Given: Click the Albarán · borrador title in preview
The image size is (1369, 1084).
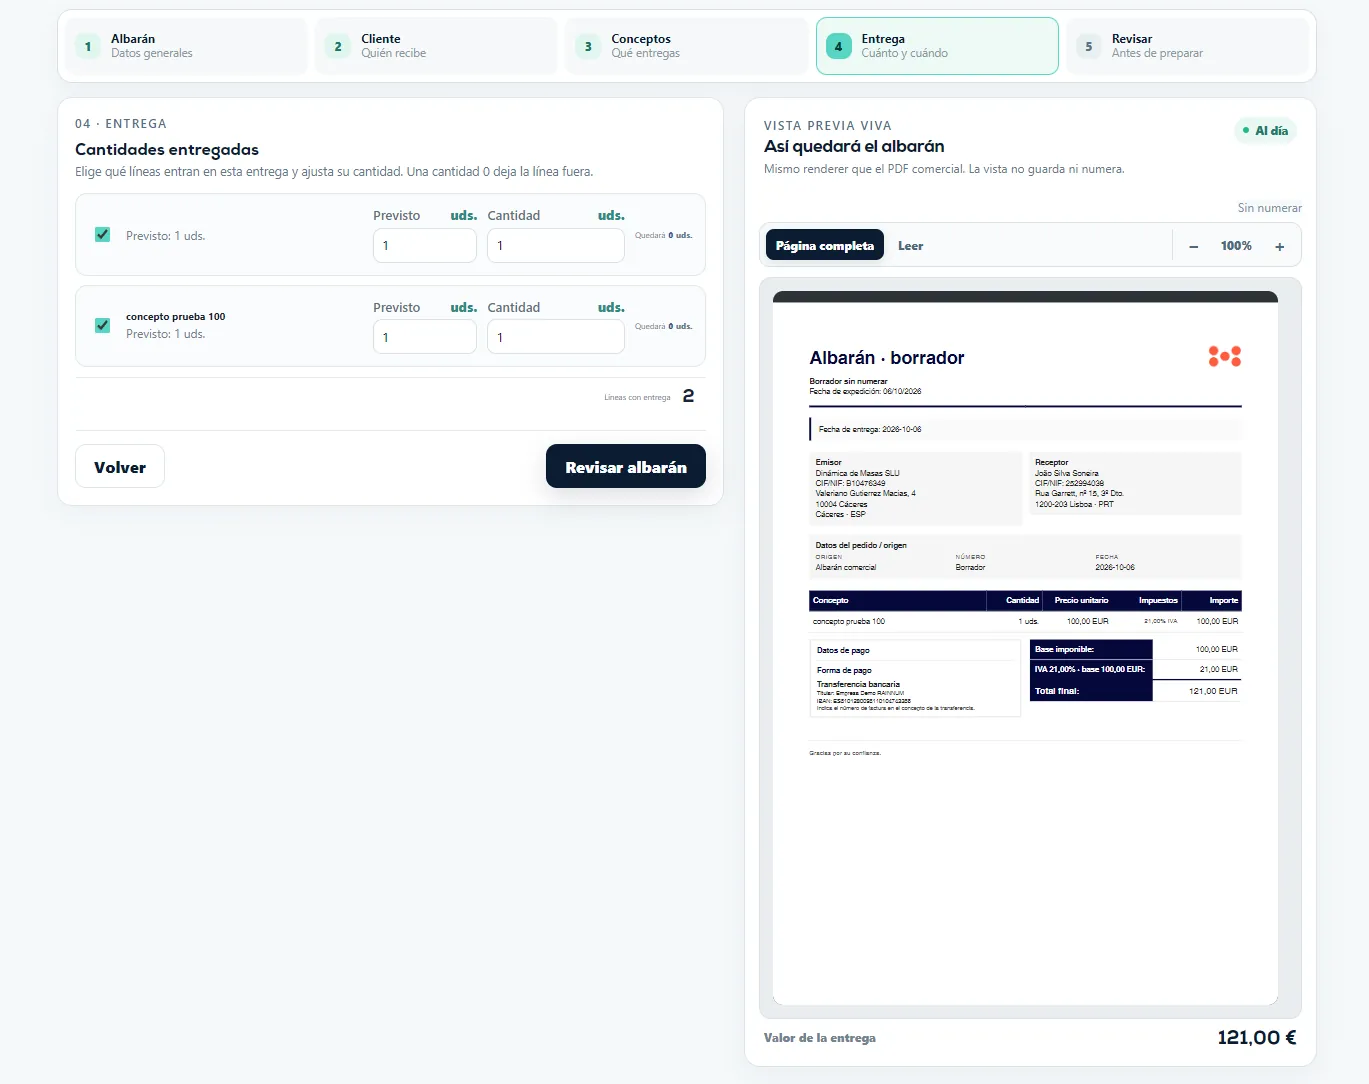Looking at the screenshot, I should (x=887, y=358).
